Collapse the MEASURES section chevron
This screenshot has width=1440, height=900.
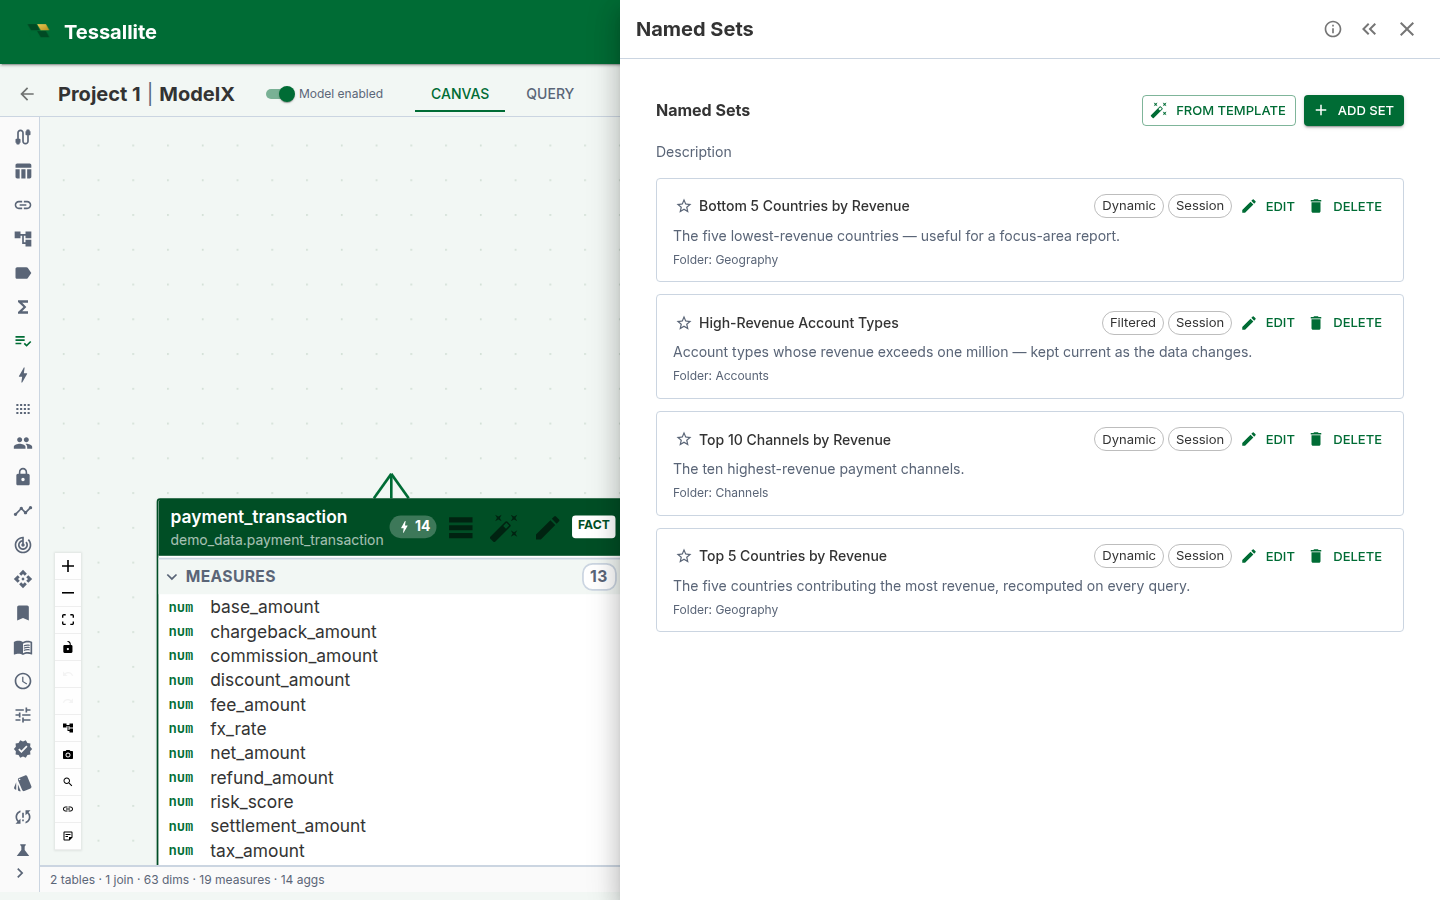(x=172, y=577)
